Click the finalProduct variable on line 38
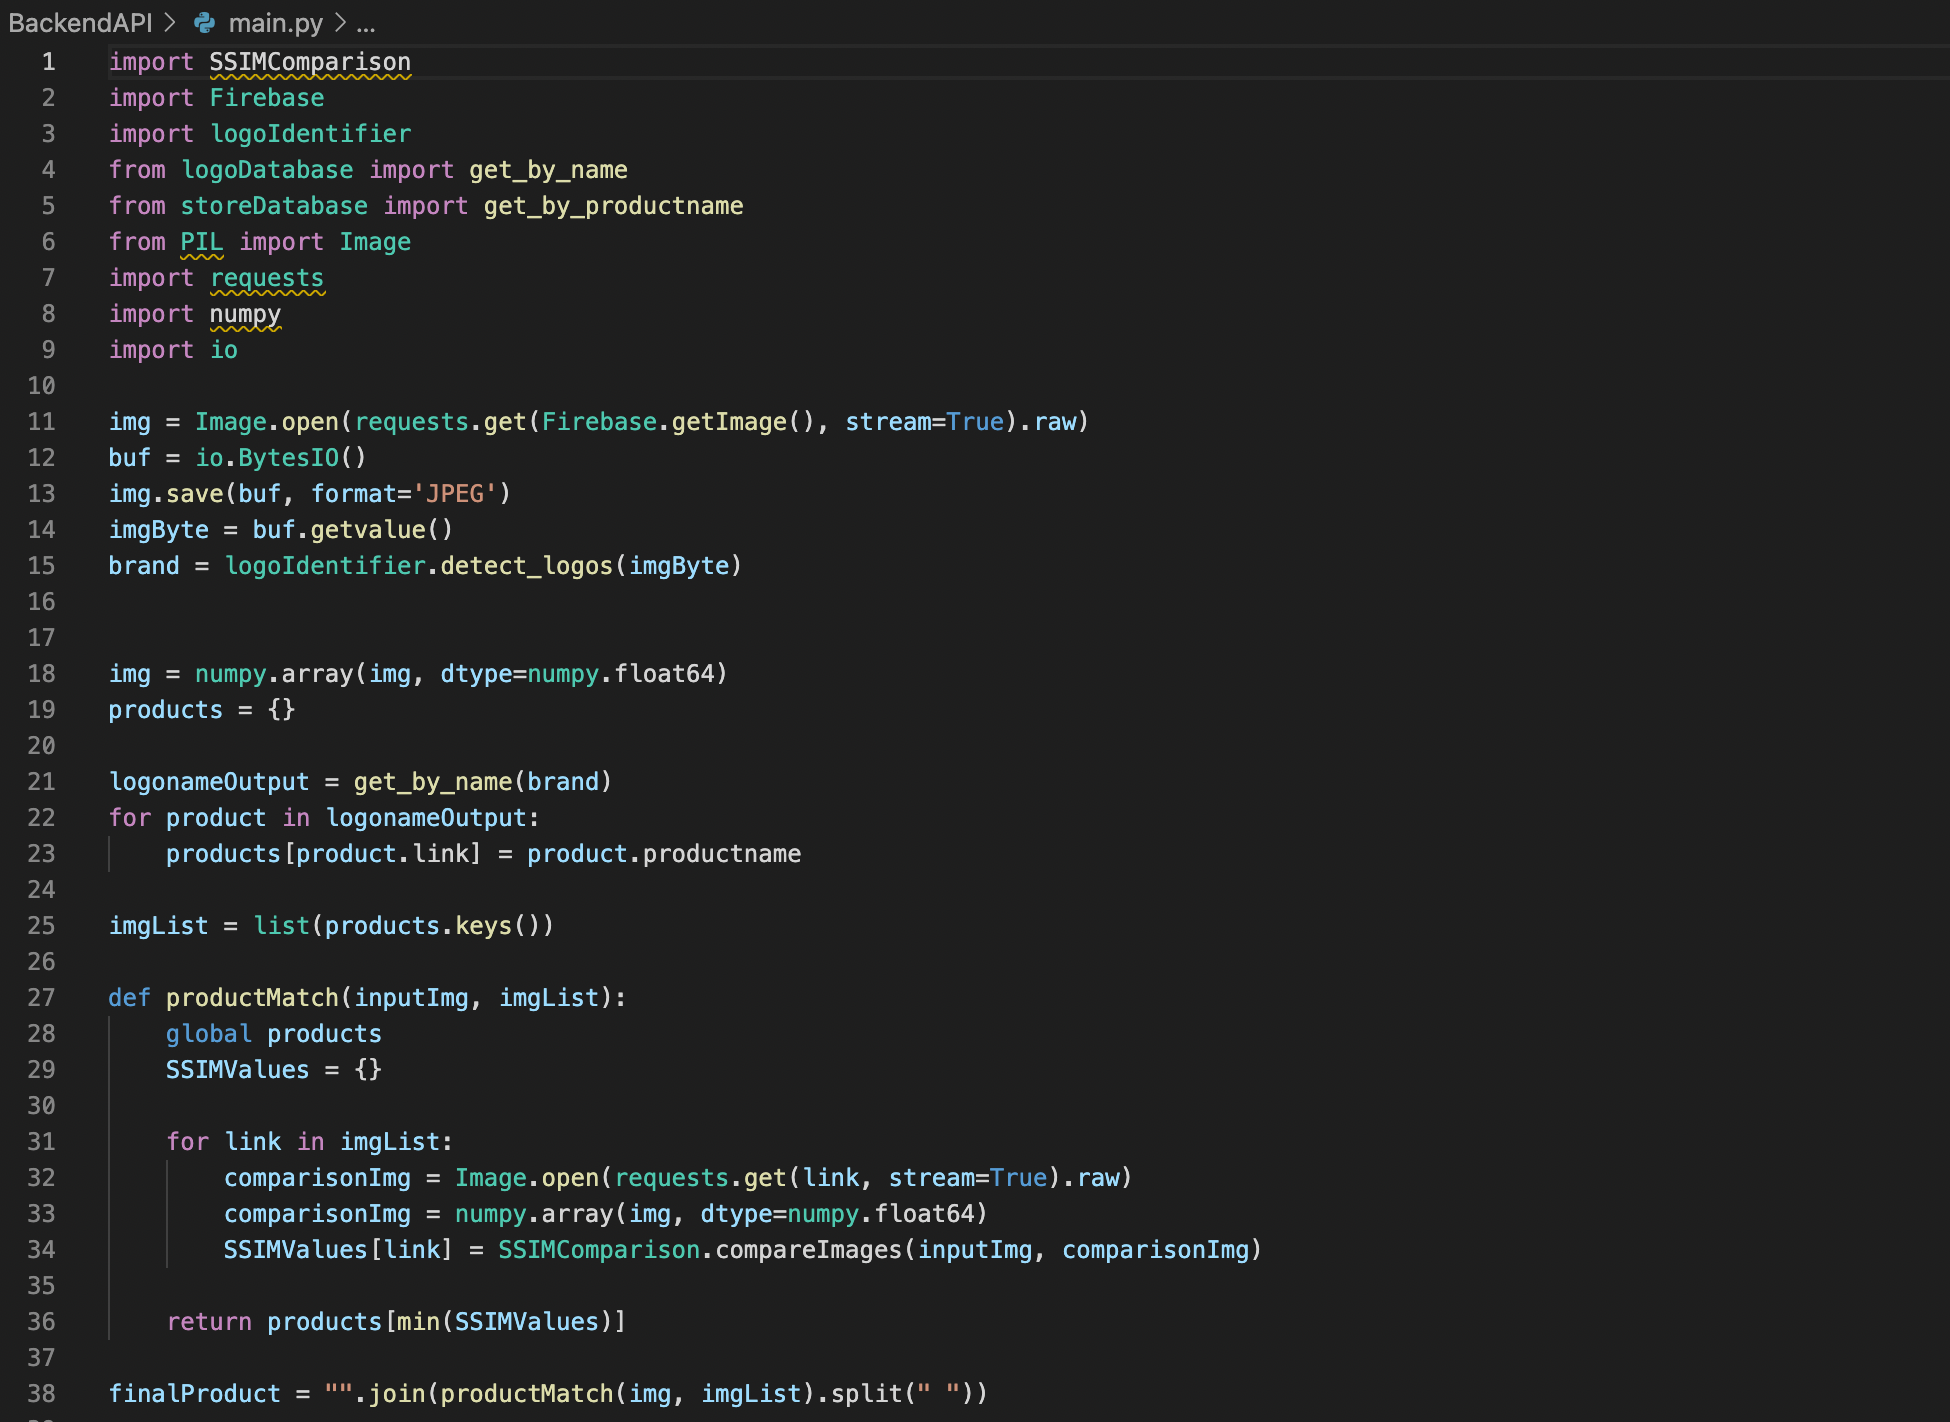1950x1422 pixels. click(x=194, y=1394)
